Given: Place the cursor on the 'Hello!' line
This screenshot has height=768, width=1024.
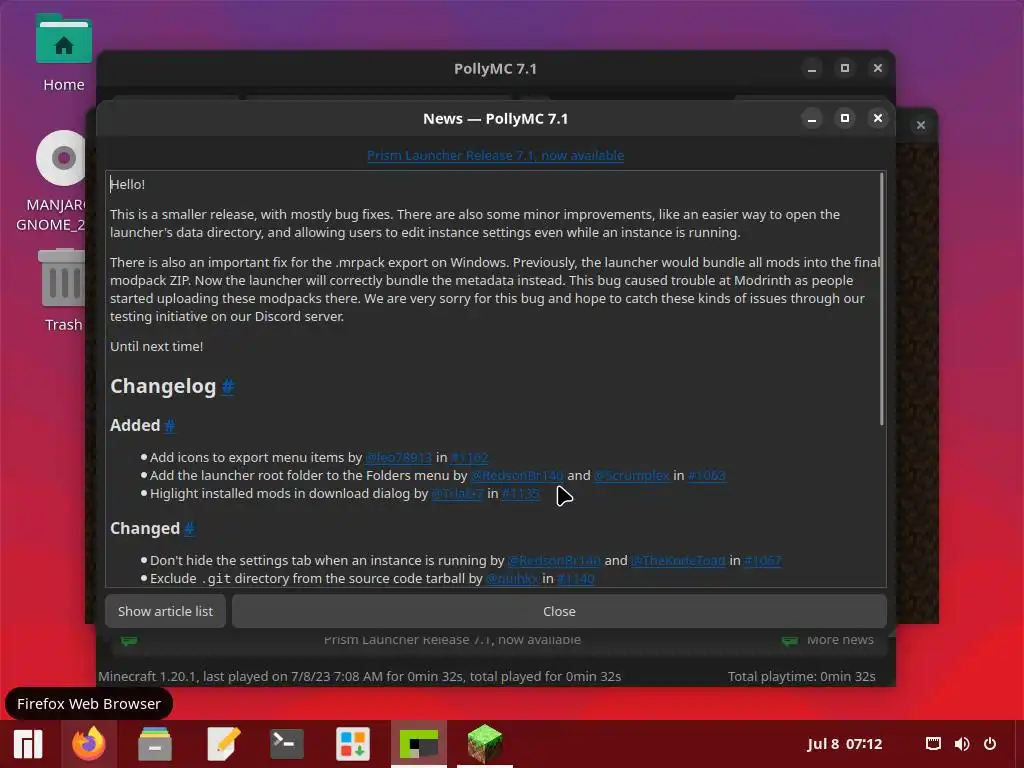Looking at the screenshot, I should (127, 185).
